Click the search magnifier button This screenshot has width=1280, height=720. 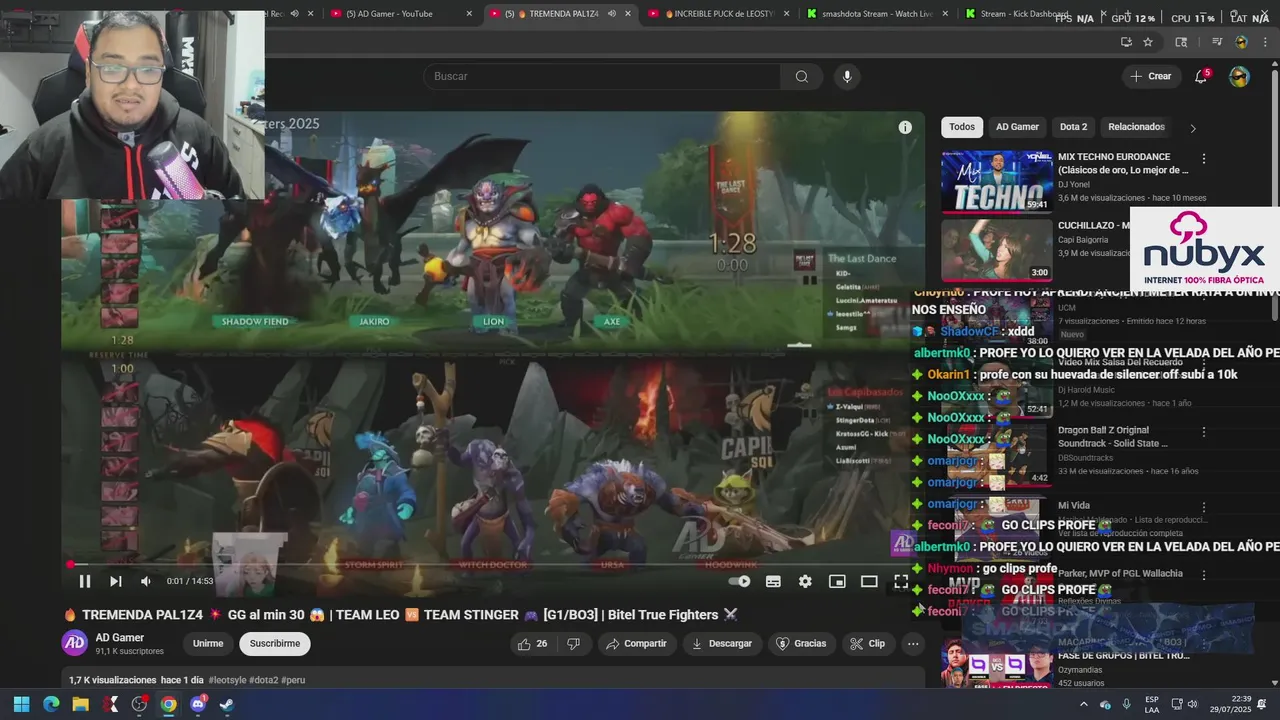coord(802,76)
